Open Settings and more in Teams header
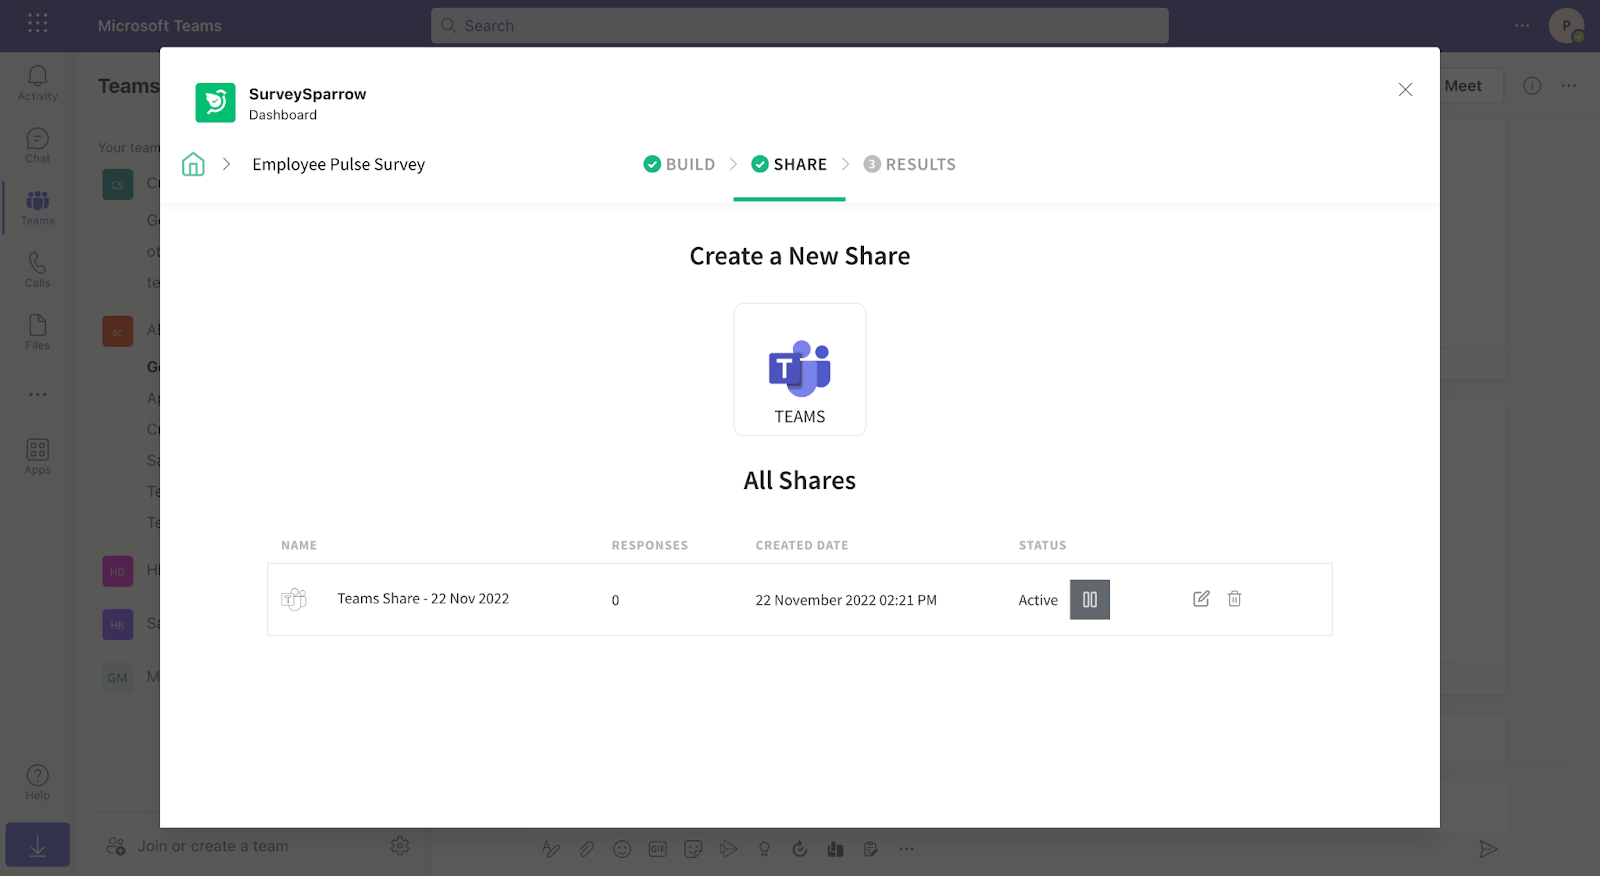 (x=1522, y=26)
